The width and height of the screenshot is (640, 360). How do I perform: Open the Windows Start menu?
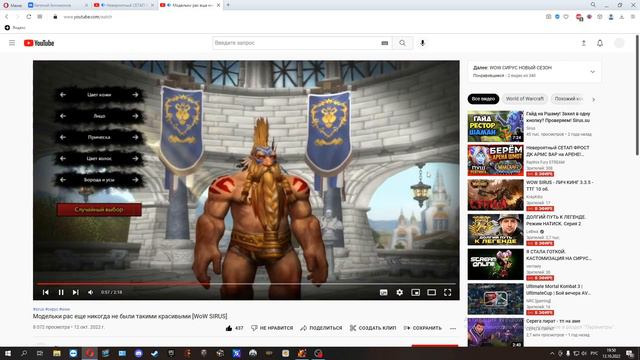point(8,353)
